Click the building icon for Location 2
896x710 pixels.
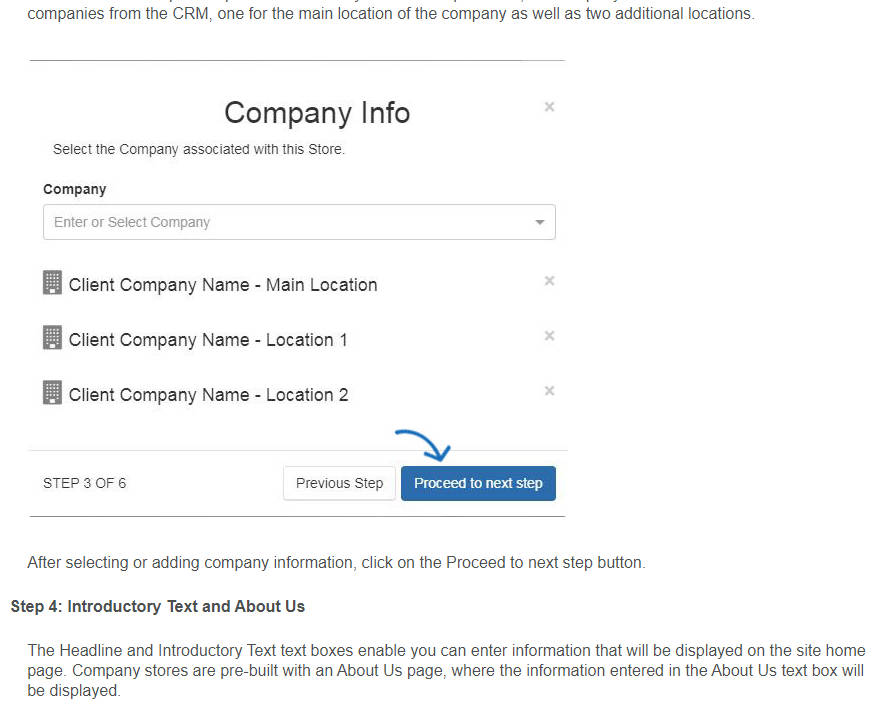tap(52, 393)
